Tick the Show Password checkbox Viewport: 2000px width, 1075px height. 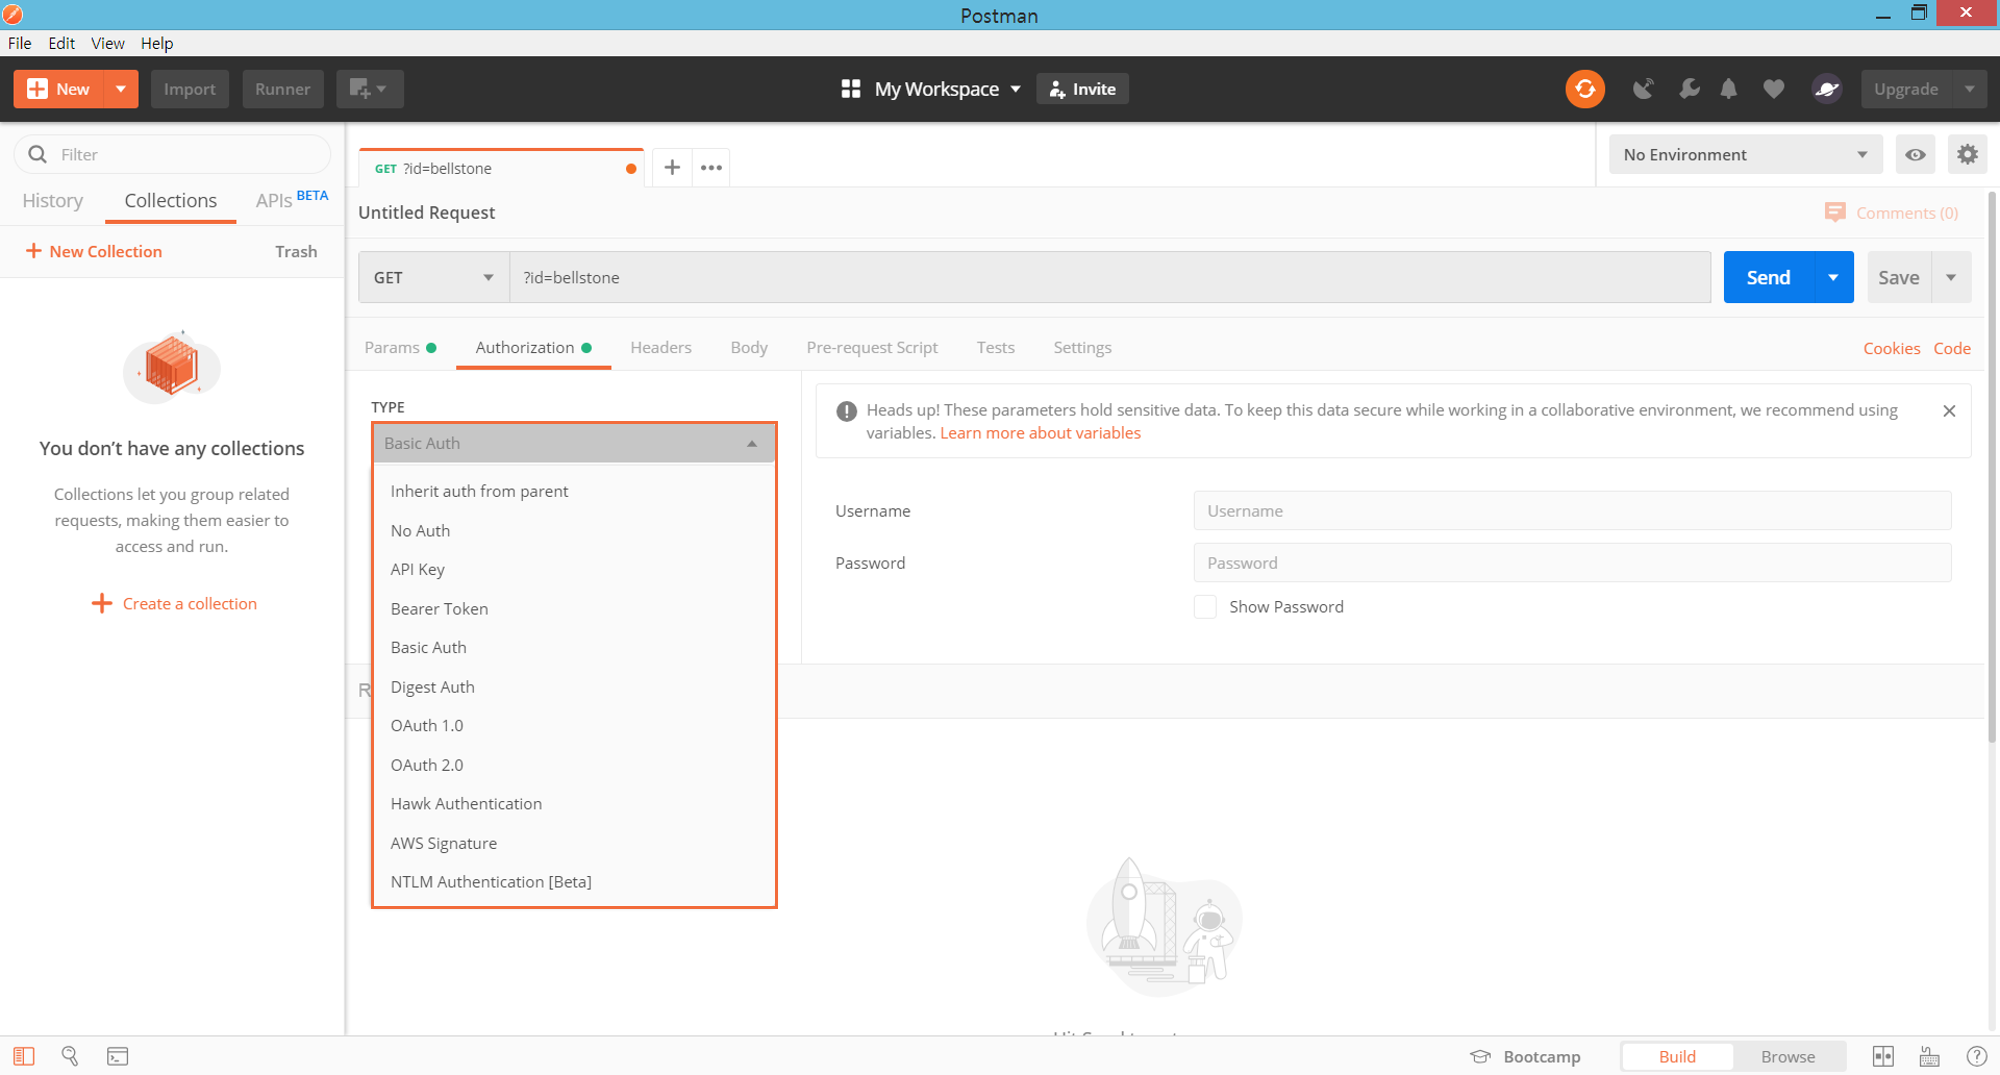pyautogui.click(x=1205, y=607)
